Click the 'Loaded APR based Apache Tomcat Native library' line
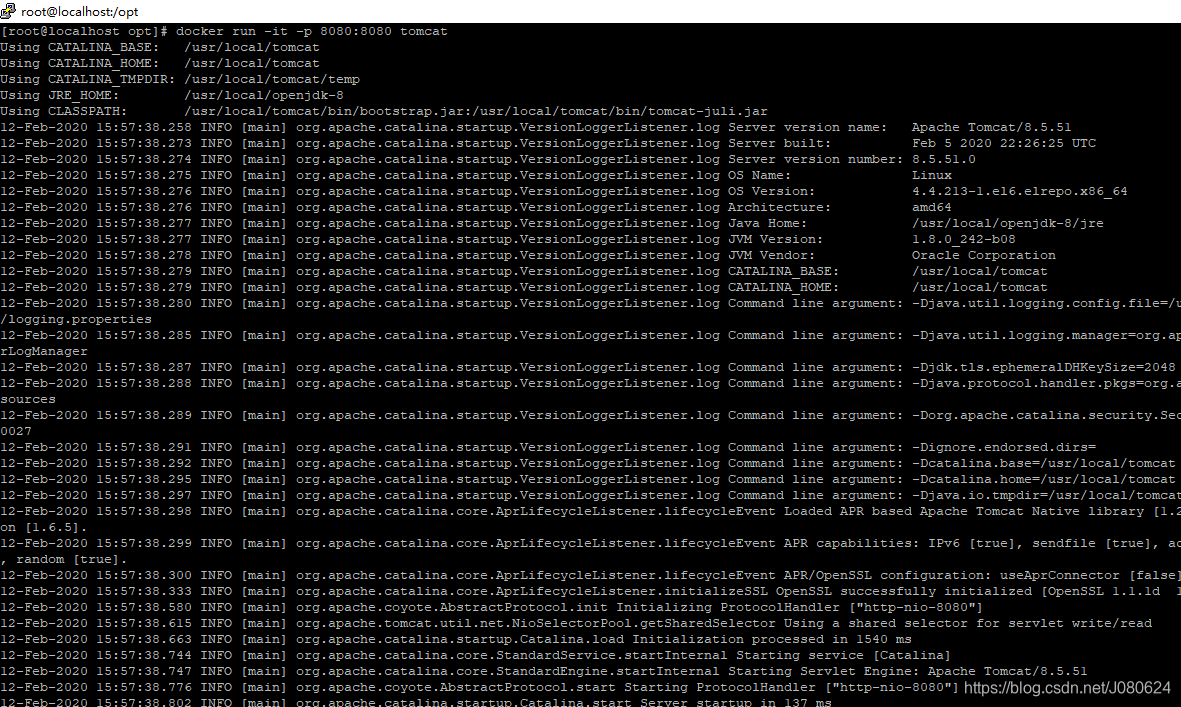Image resolution: width=1181 pixels, height=707 pixels. point(590,511)
